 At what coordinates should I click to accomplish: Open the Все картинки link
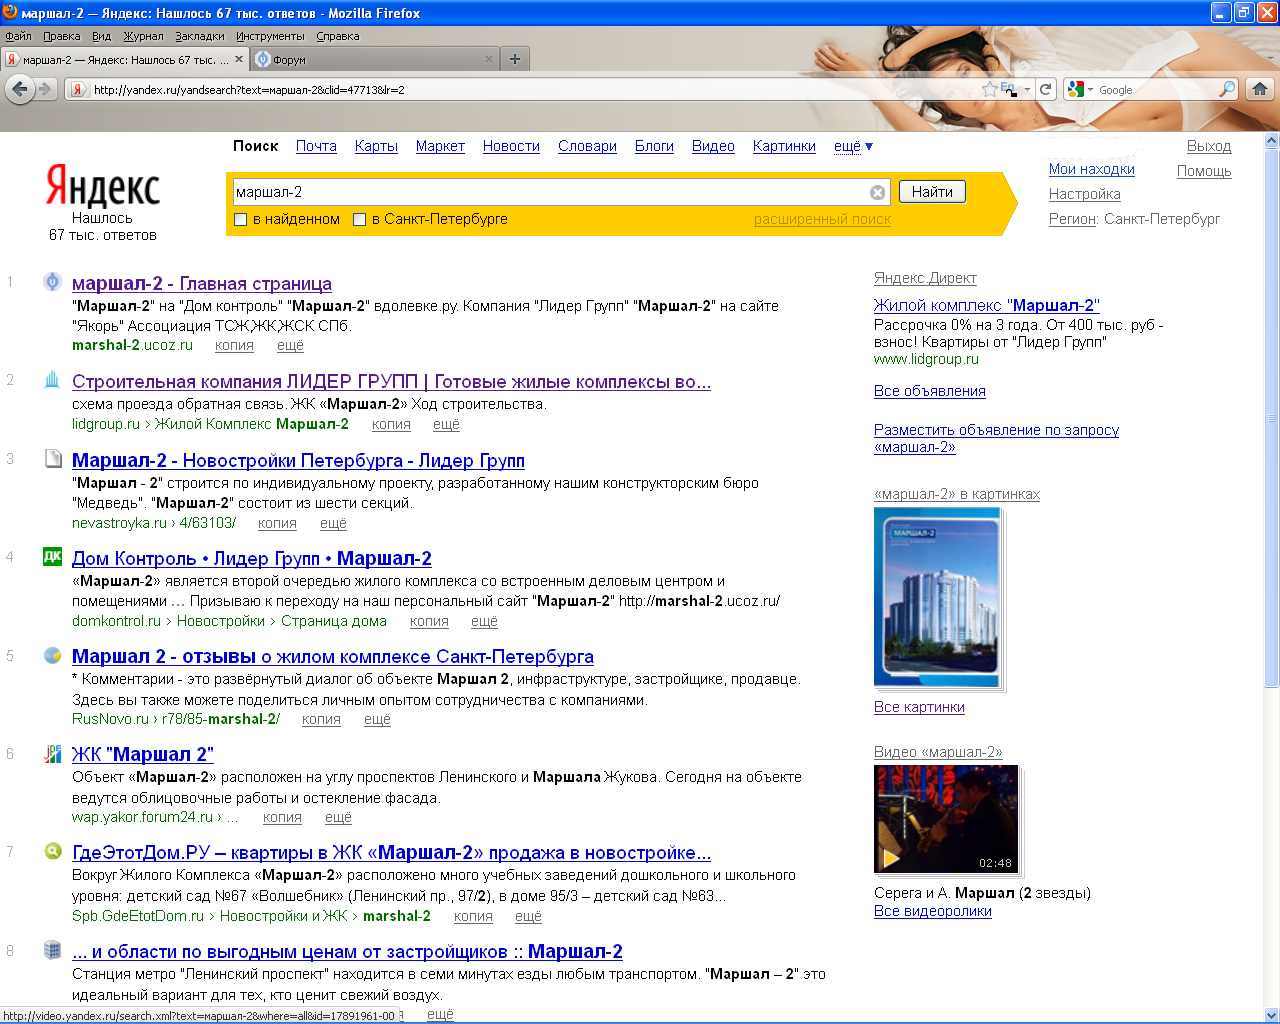919,707
